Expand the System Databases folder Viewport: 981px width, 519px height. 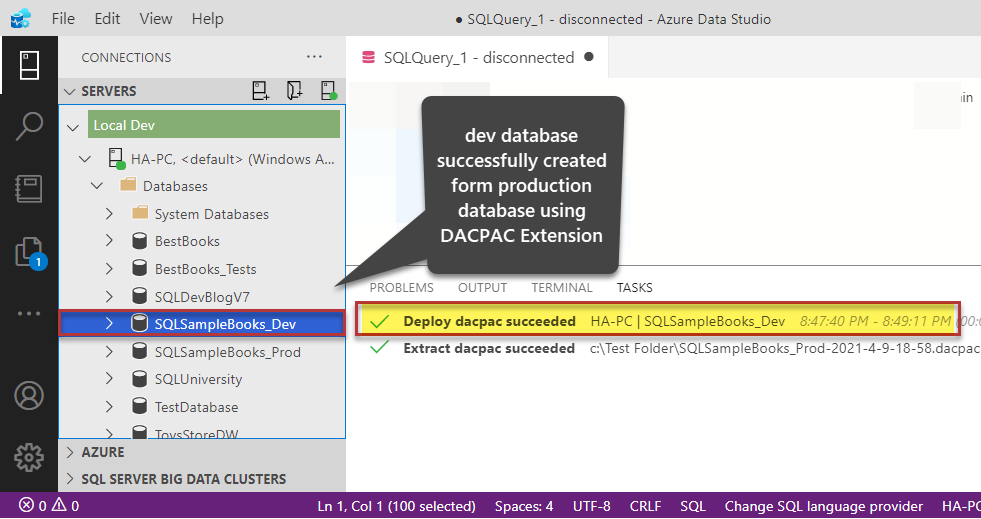[109, 213]
